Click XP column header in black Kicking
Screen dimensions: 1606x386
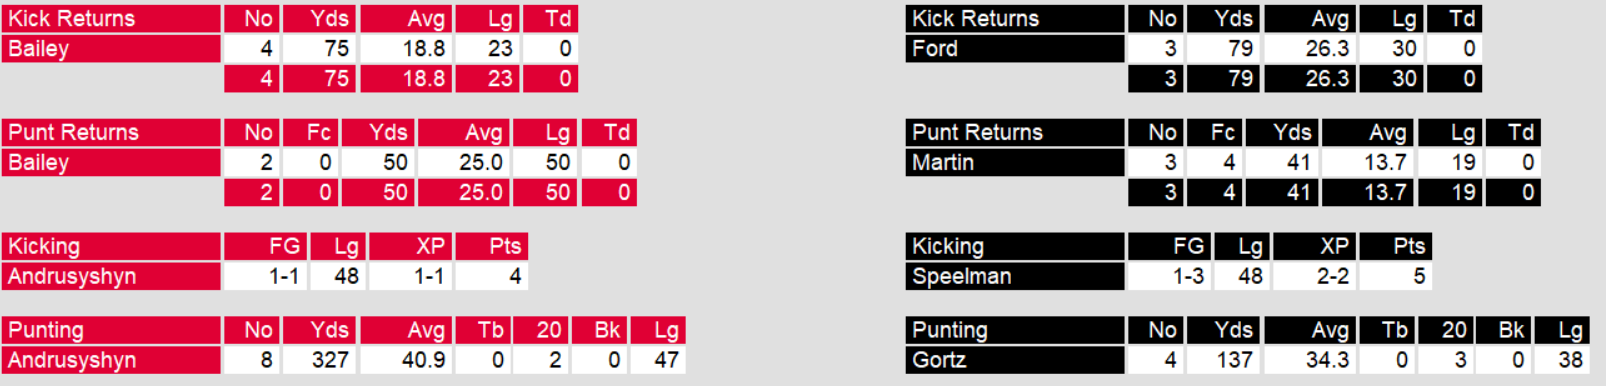[1314, 247]
